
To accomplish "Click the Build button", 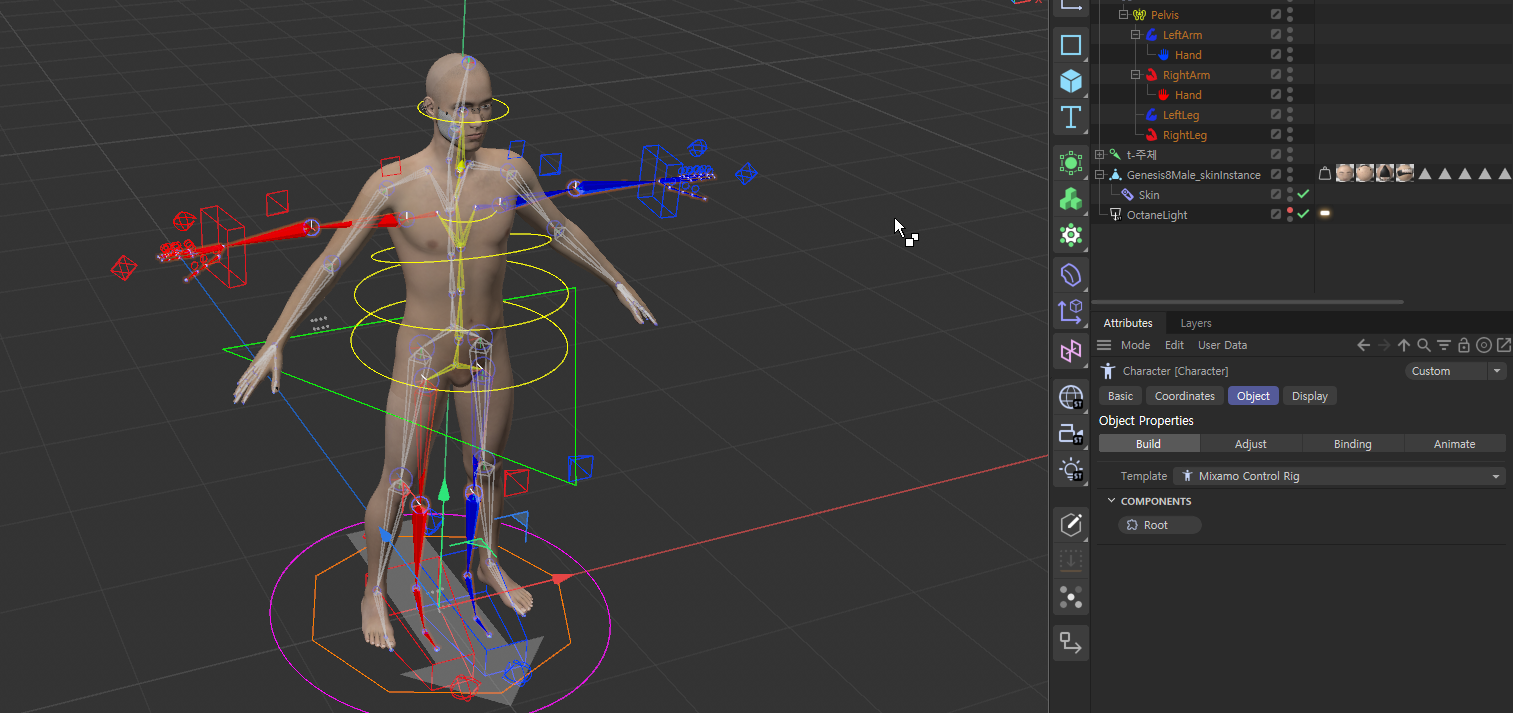I will pos(1149,444).
